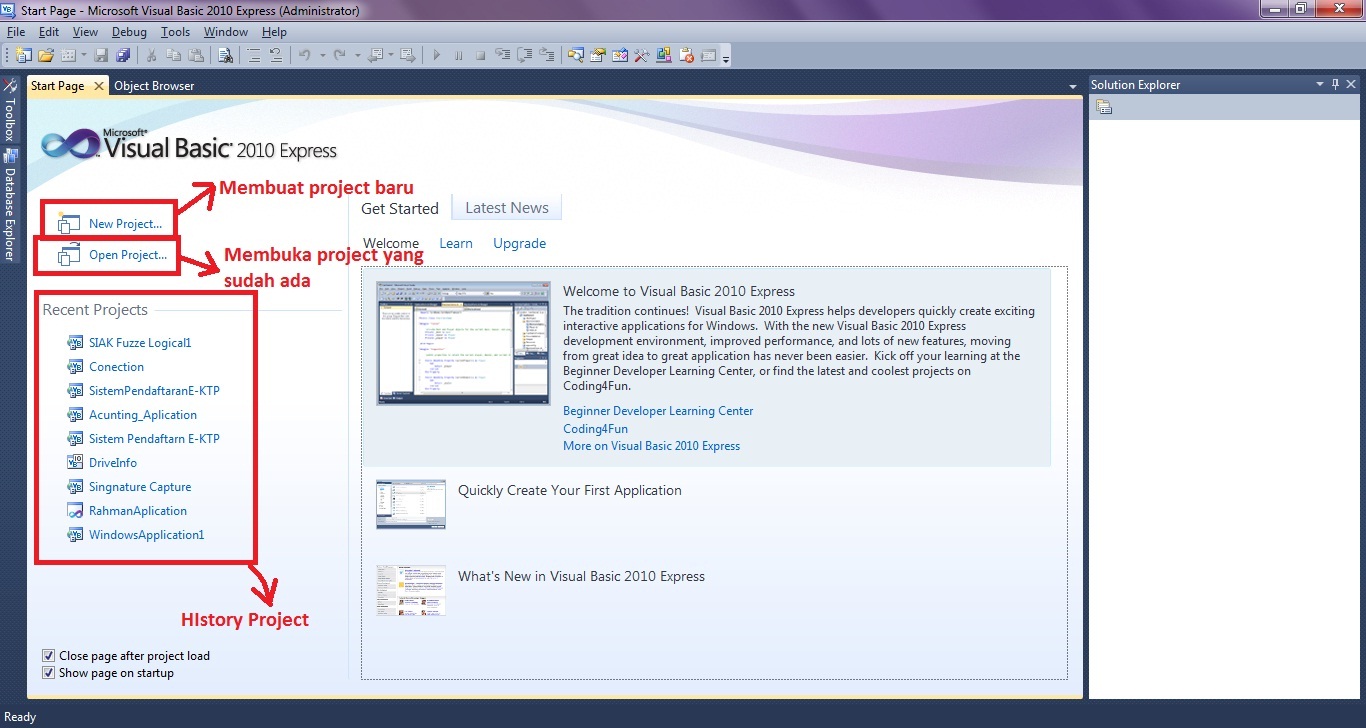Open the Navigate Backward dropdown arrow
The height and width of the screenshot is (728, 1366).
coord(391,55)
